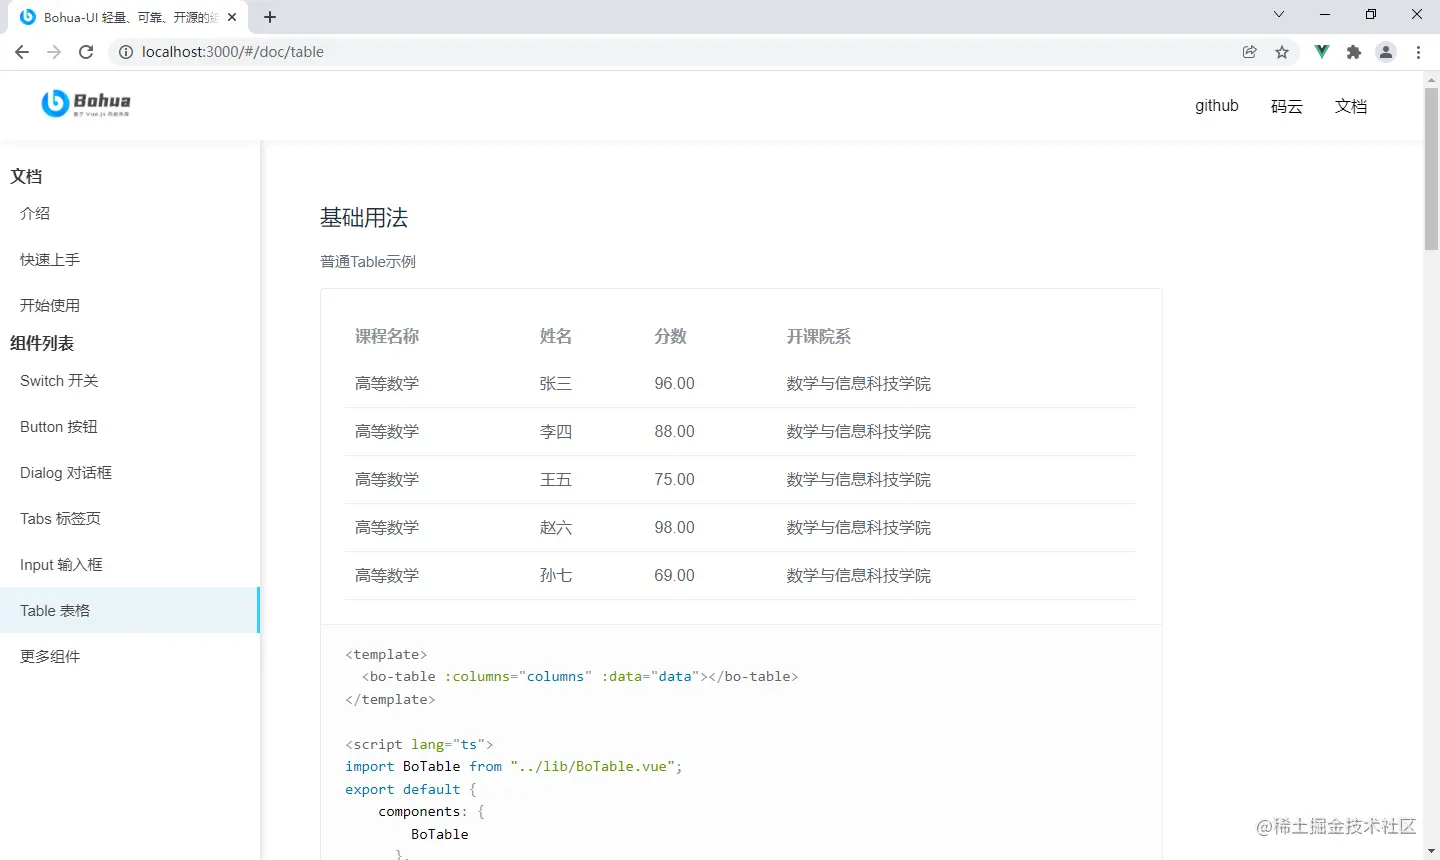Open the Chrome profile avatar
The height and width of the screenshot is (860, 1440).
(x=1386, y=52)
